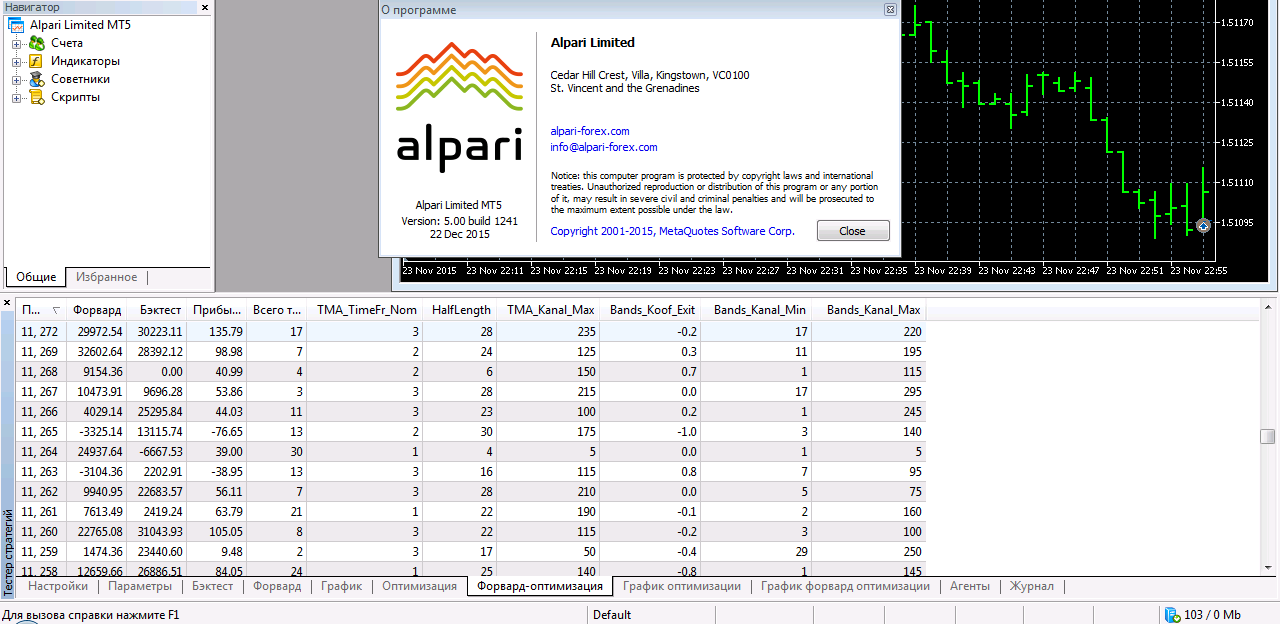Close the О программе dialog via title x
Viewport: 1280px width, 624px height.
(x=889, y=10)
